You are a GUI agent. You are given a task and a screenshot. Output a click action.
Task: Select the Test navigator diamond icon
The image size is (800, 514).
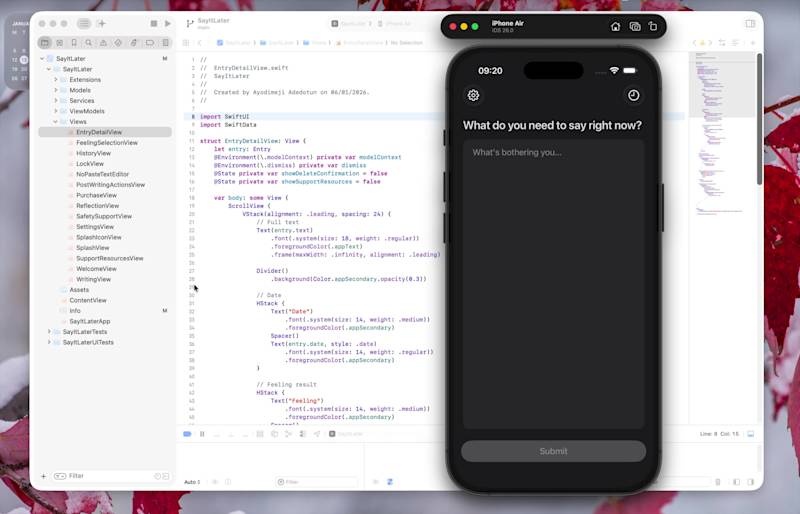[118, 43]
